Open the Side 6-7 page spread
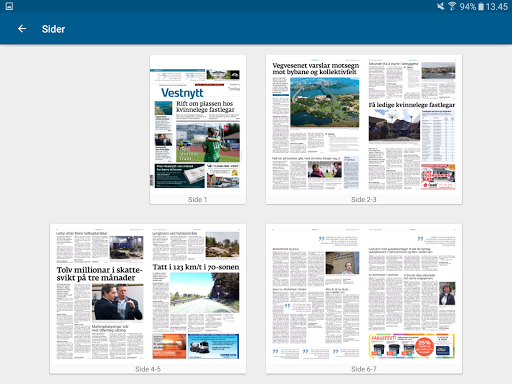 (x=364, y=299)
